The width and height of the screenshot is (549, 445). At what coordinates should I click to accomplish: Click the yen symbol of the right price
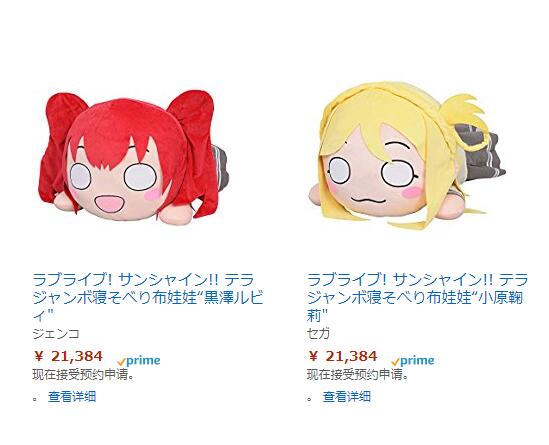tap(313, 357)
